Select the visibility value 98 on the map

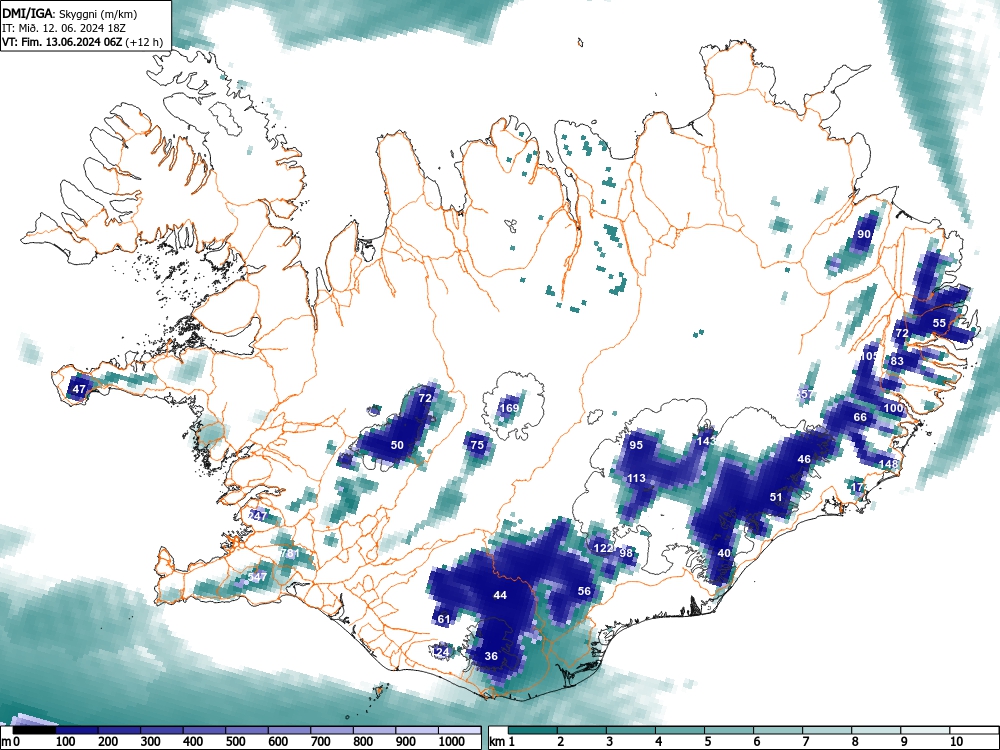pos(626,553)
